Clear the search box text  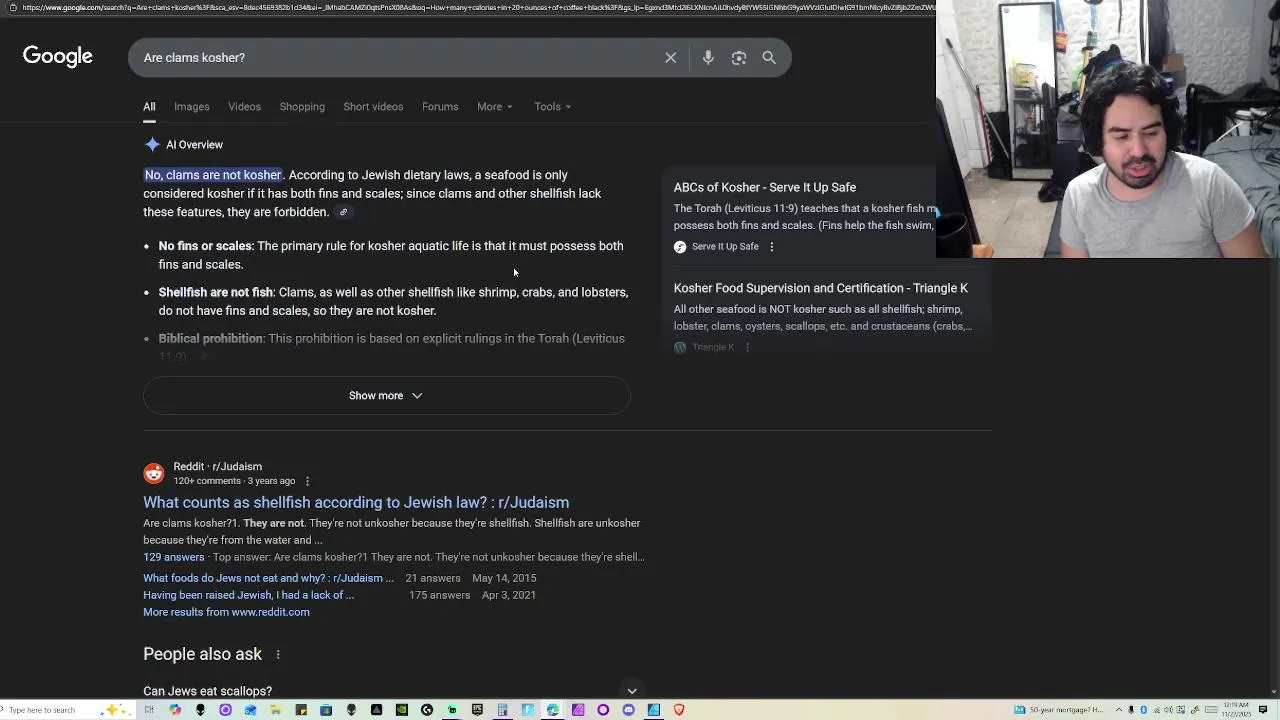pos(671,58)
